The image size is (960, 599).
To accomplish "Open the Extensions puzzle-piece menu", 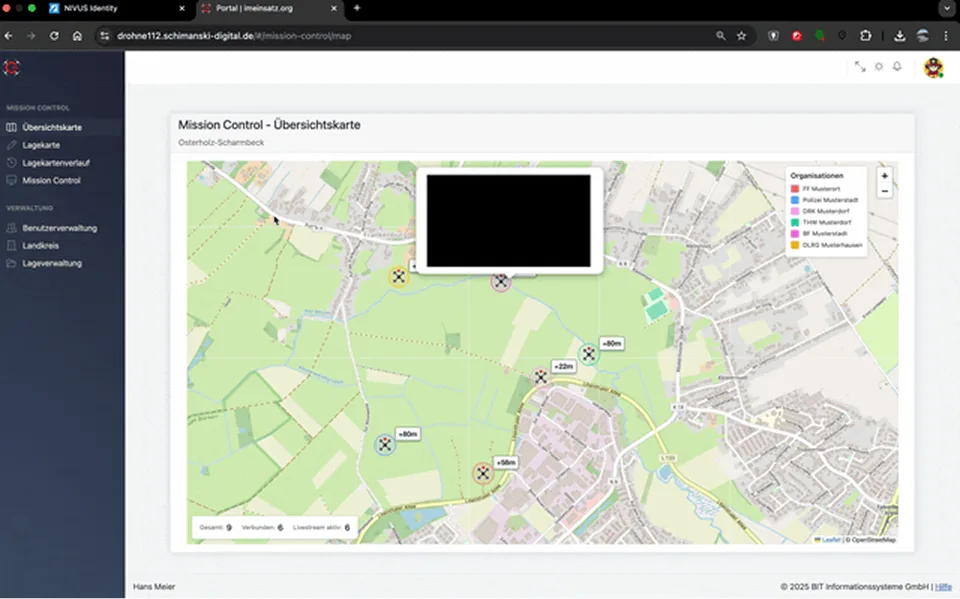I will (865, 36).
